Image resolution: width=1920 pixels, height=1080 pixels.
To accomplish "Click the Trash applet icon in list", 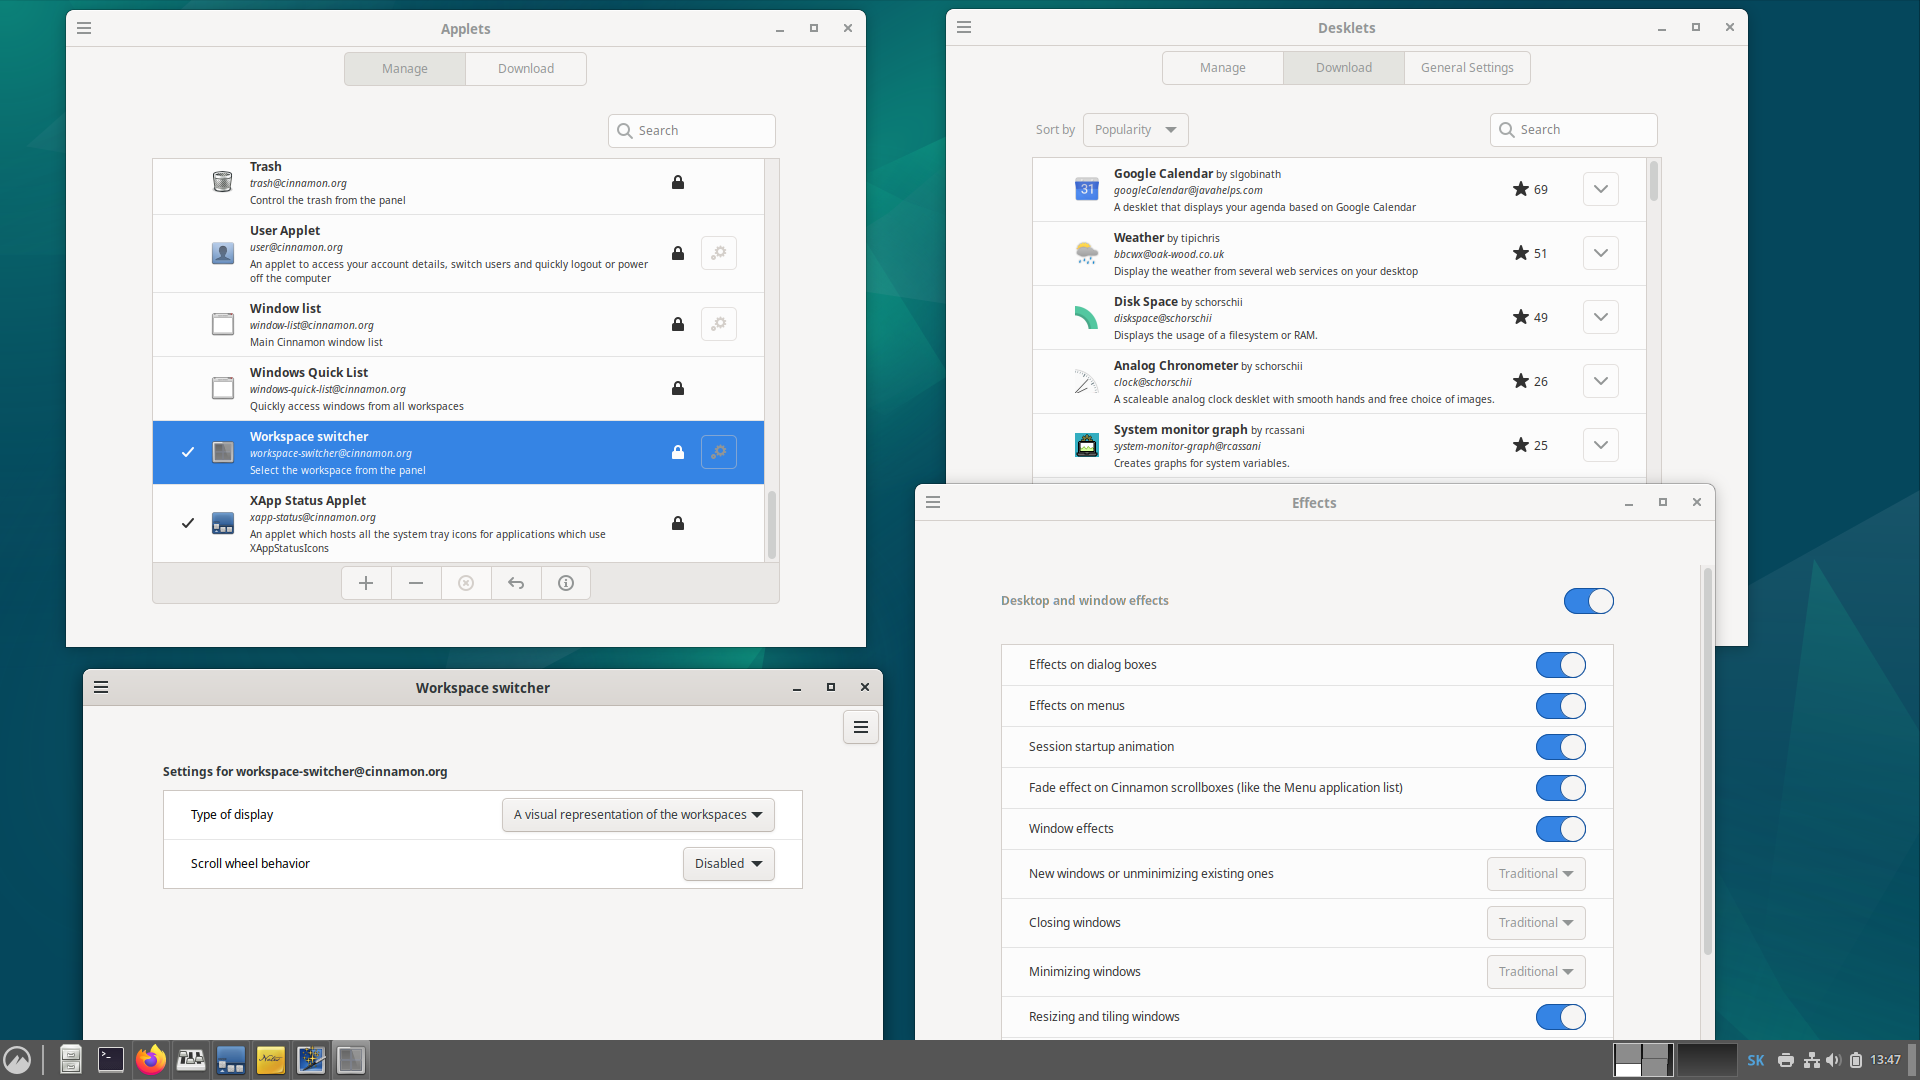I will click(223, 181).
